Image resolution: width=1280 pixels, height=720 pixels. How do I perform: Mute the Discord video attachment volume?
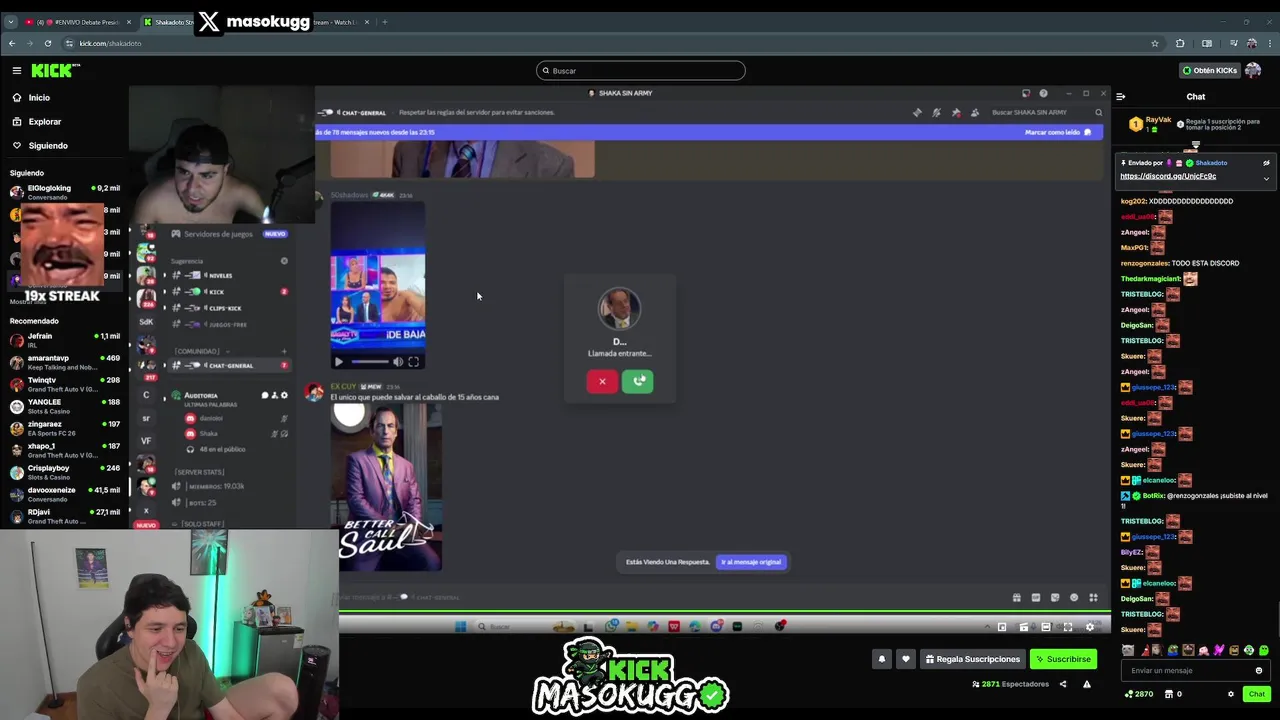point(398,362)
